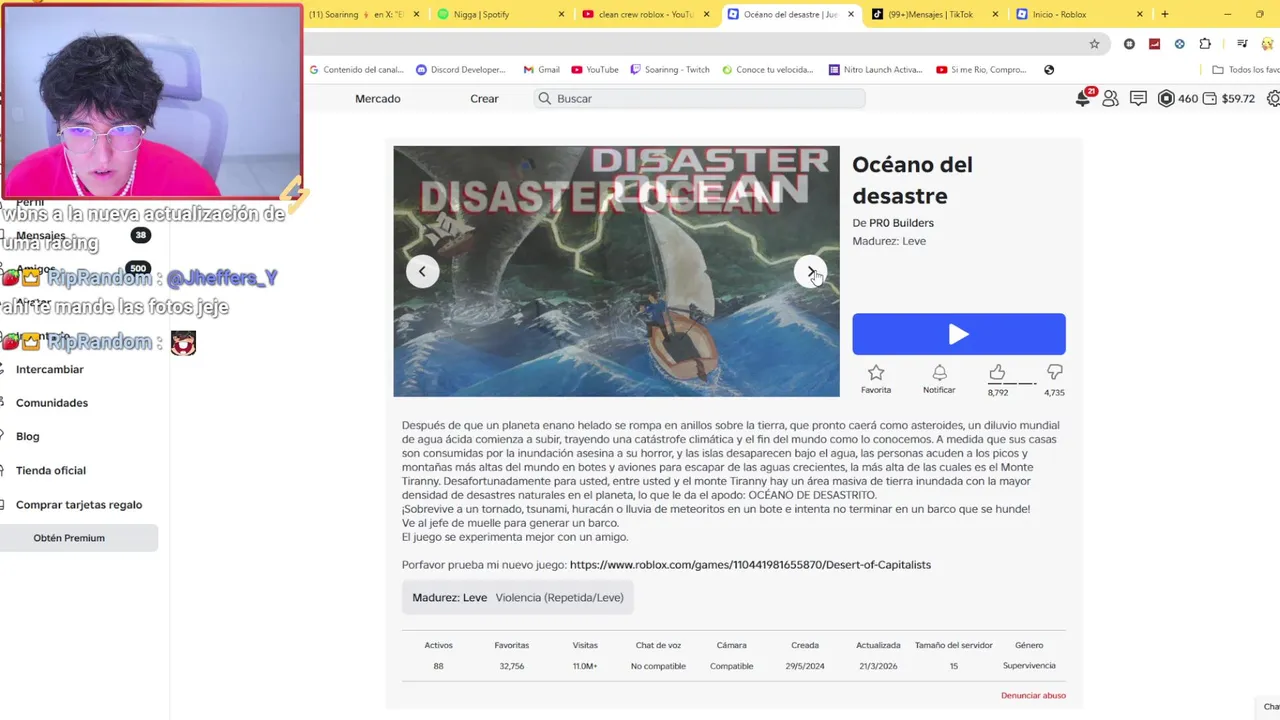Screen dimensions: 1280x720
Task: Click the Madurez: Leve violence label
Action: (x=518, y=598)
